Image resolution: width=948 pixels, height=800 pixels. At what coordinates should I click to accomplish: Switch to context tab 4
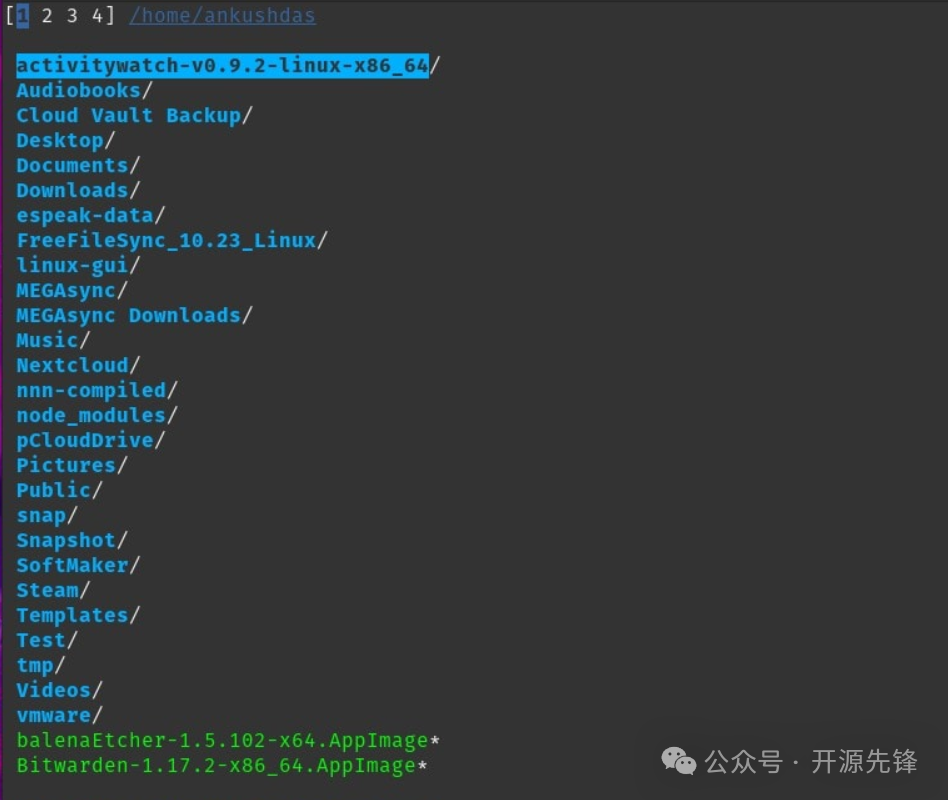(x=97, y=16)
